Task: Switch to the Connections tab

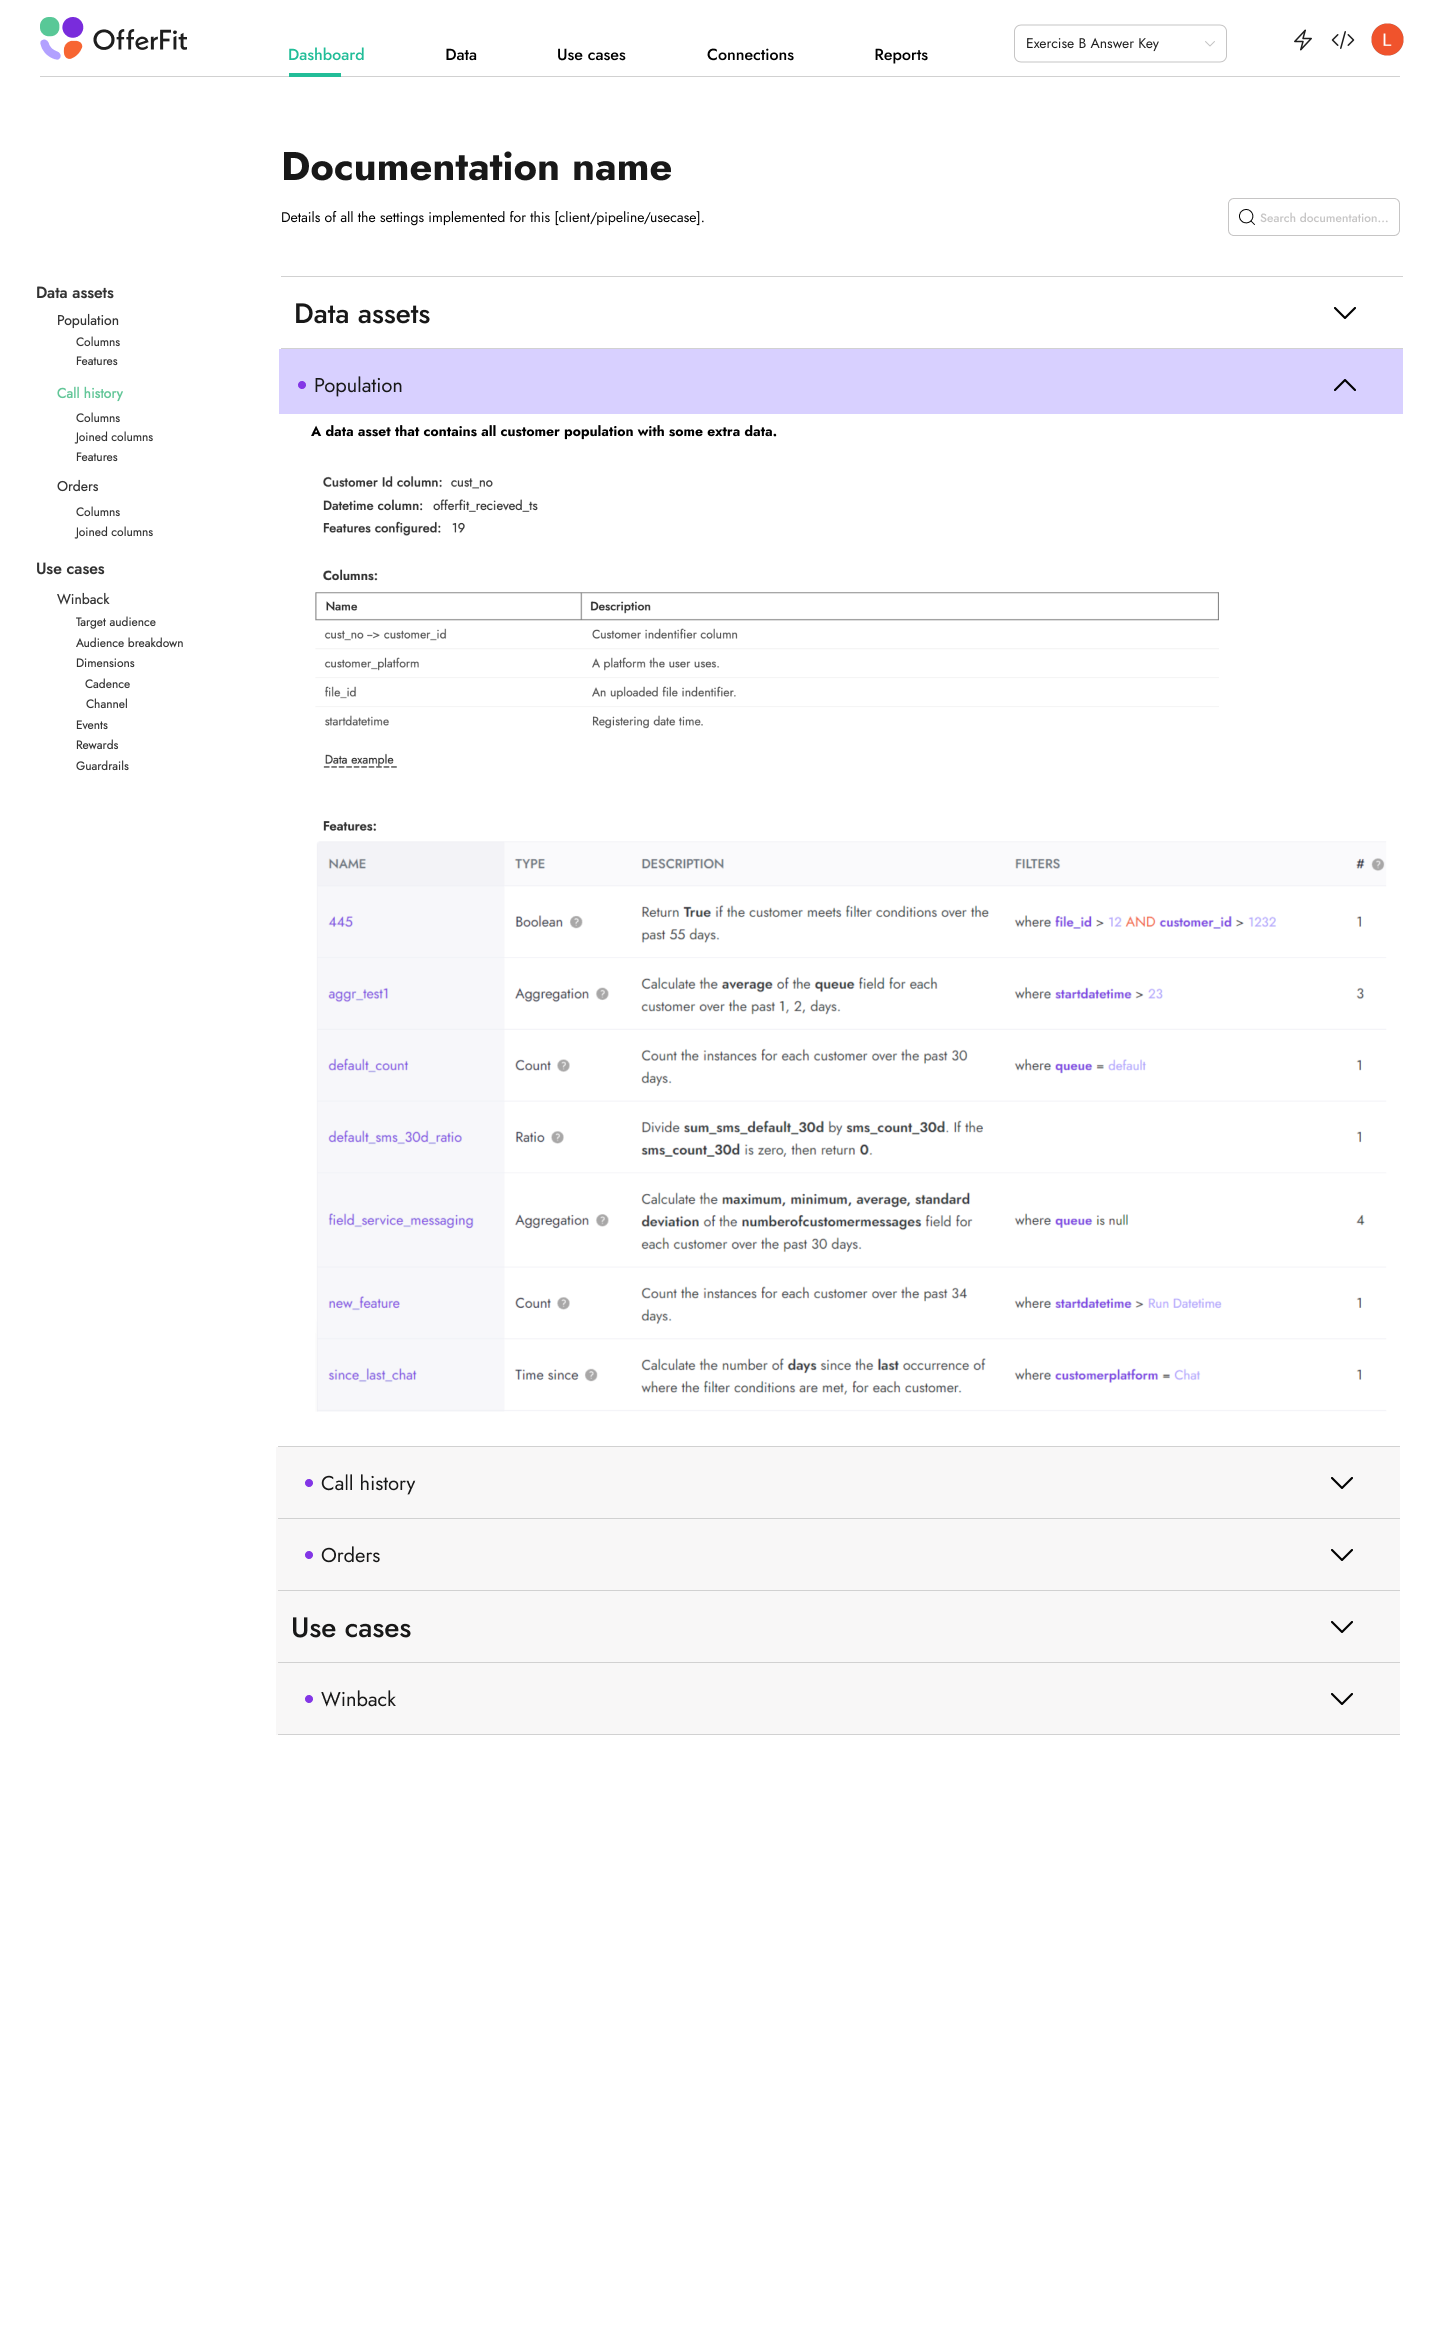Action: [x=750, y=55]
